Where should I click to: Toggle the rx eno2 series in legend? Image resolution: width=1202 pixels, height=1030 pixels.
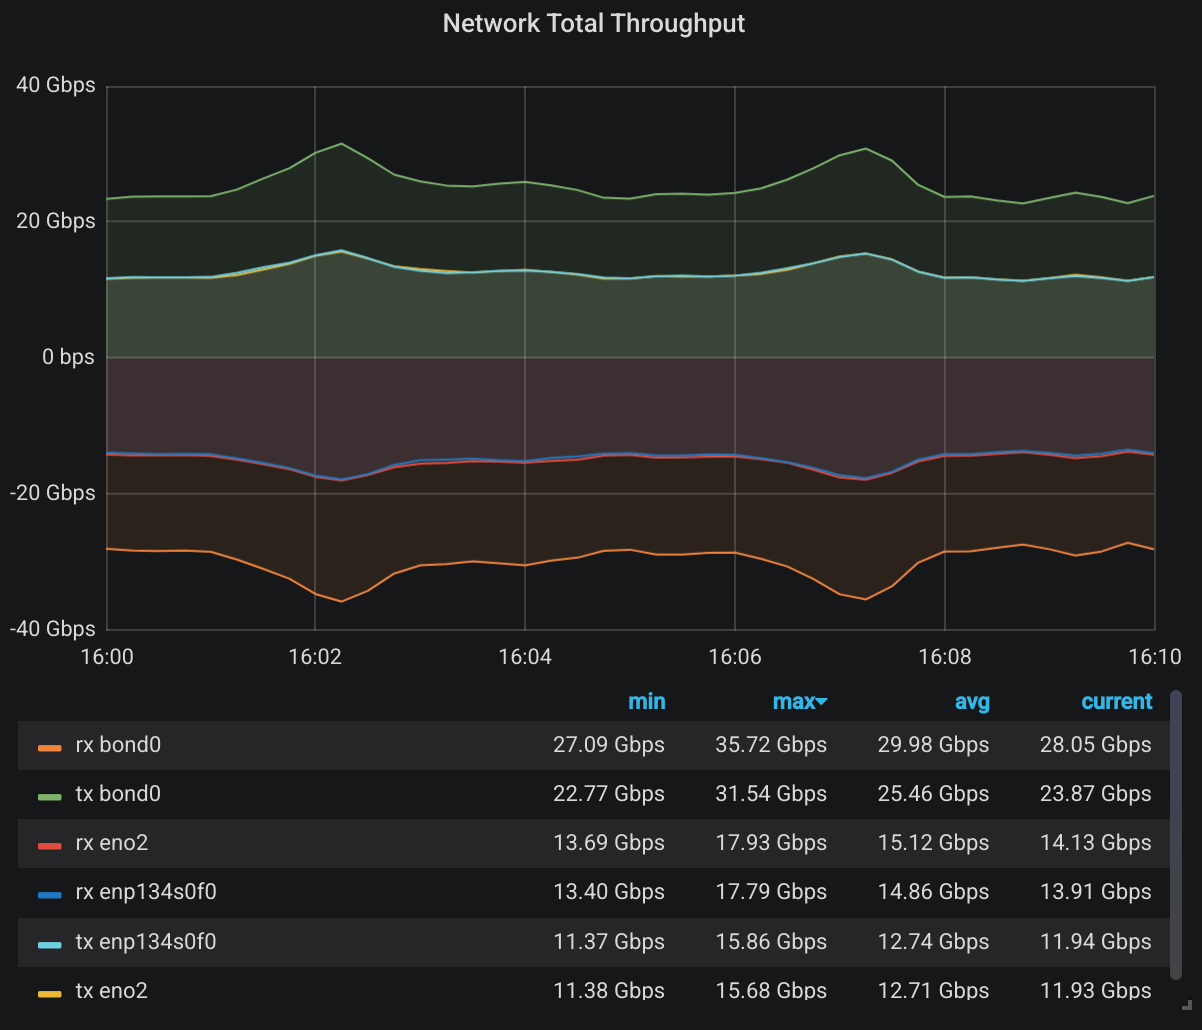pyautogui.click(x=112, y=843)
